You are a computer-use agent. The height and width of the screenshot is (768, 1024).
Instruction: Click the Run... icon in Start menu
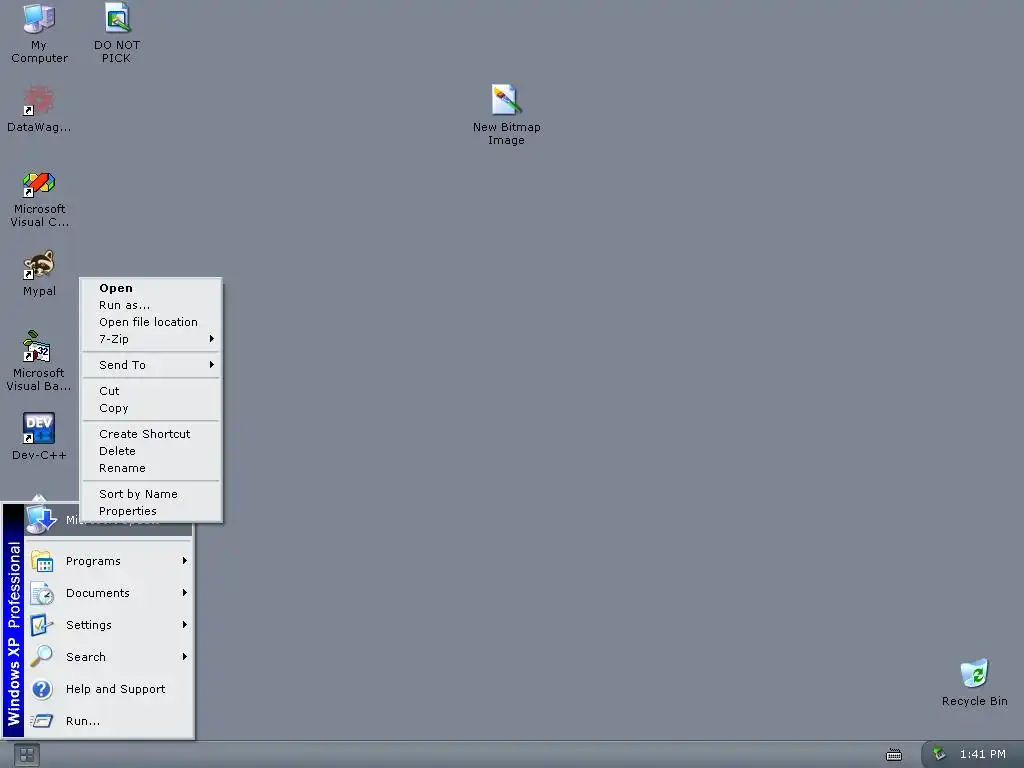(42, 721)
